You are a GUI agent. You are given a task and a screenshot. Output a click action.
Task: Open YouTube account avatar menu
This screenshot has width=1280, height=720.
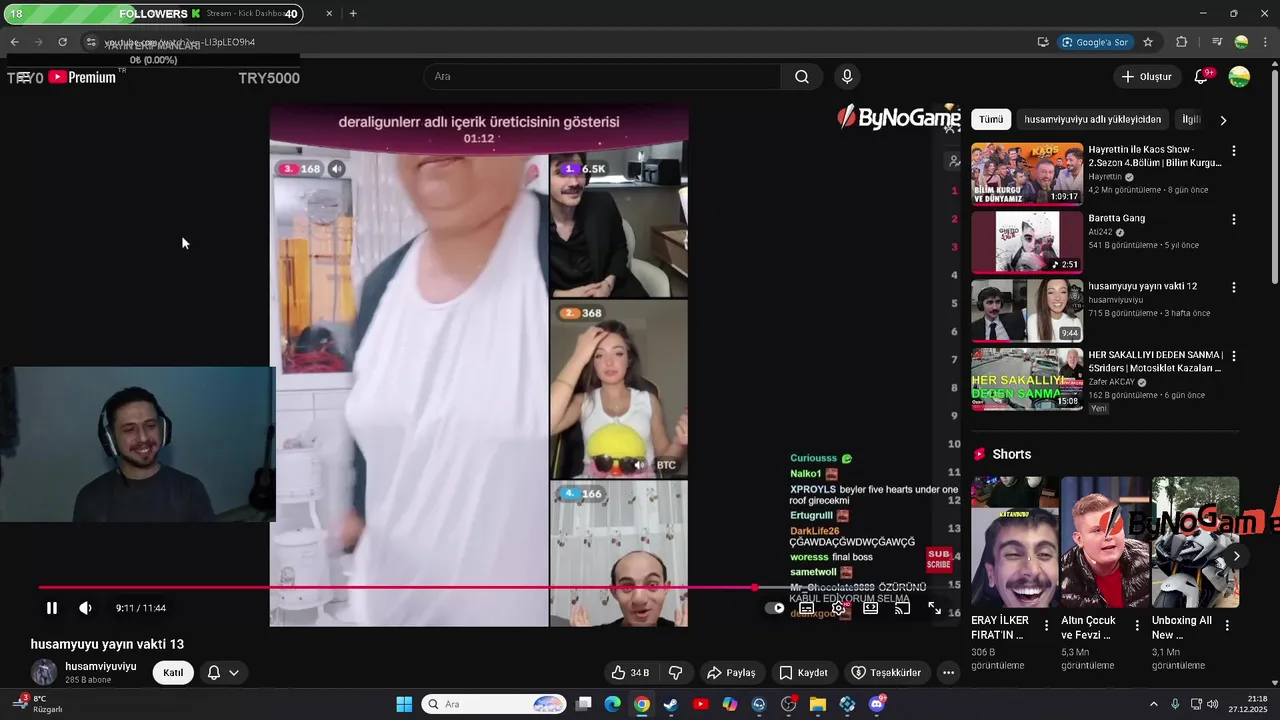pyautogui.click(x=1239, y=77)
